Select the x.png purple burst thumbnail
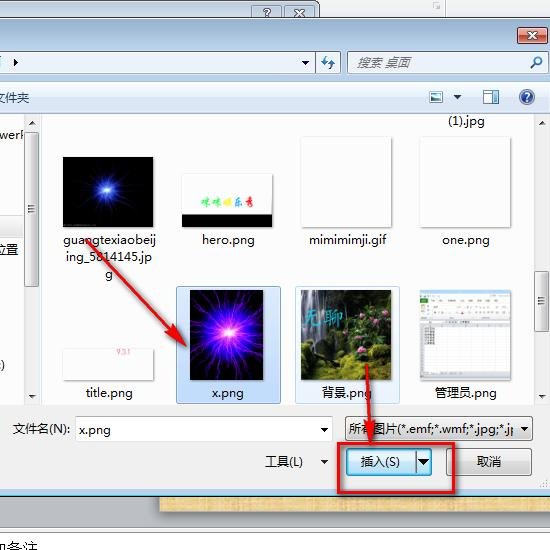Image resolution: width=550 pixels, height=550 pixels. (227, 335)
